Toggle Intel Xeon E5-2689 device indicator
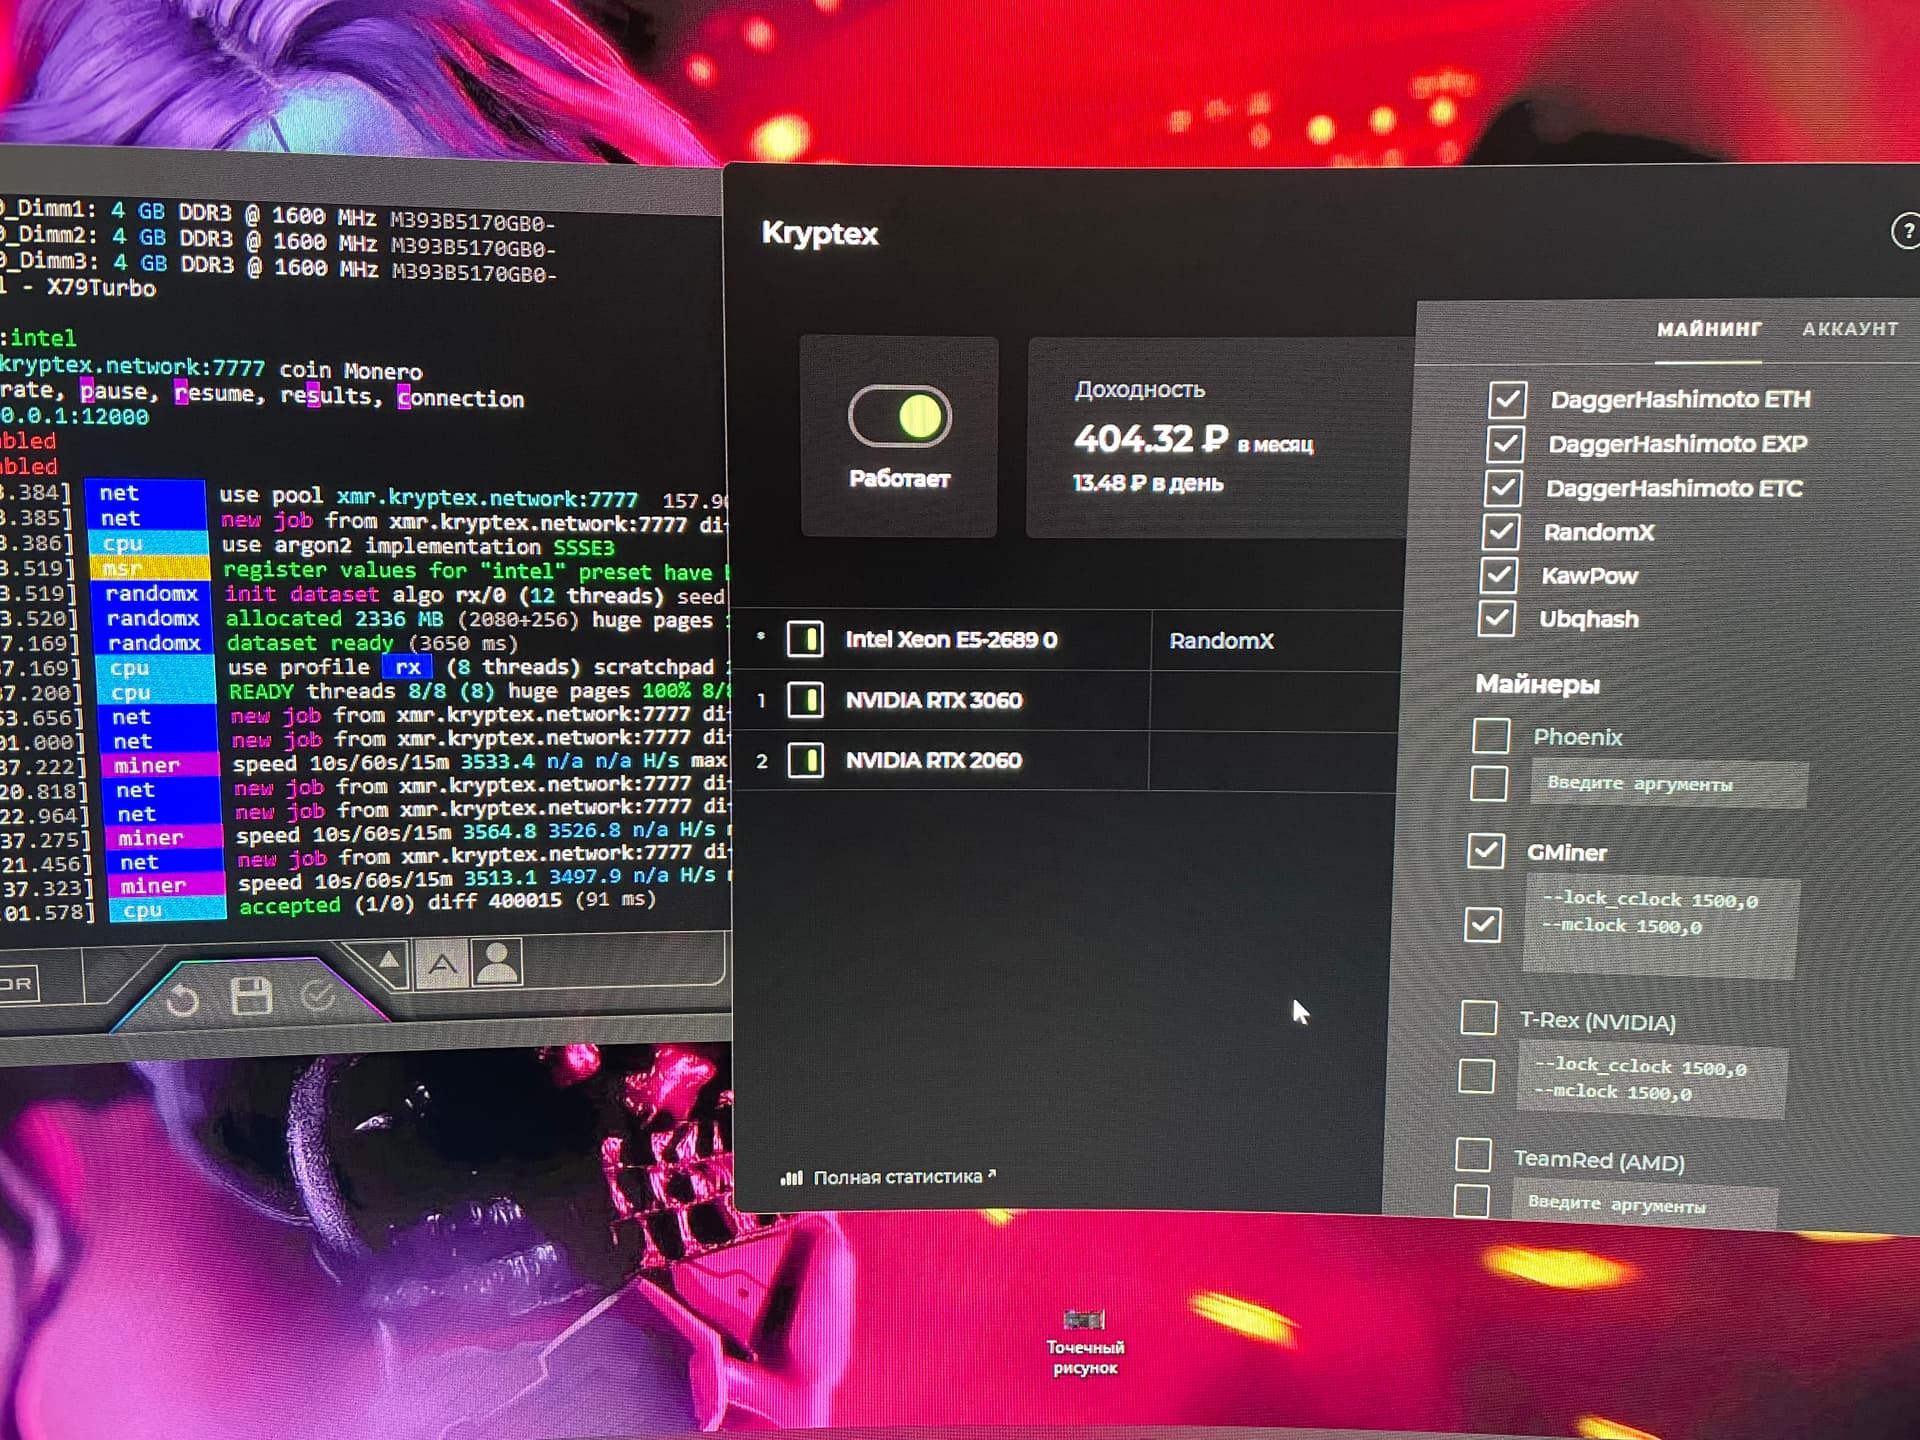This screenshot has height=1440, width=1920. 805,639
